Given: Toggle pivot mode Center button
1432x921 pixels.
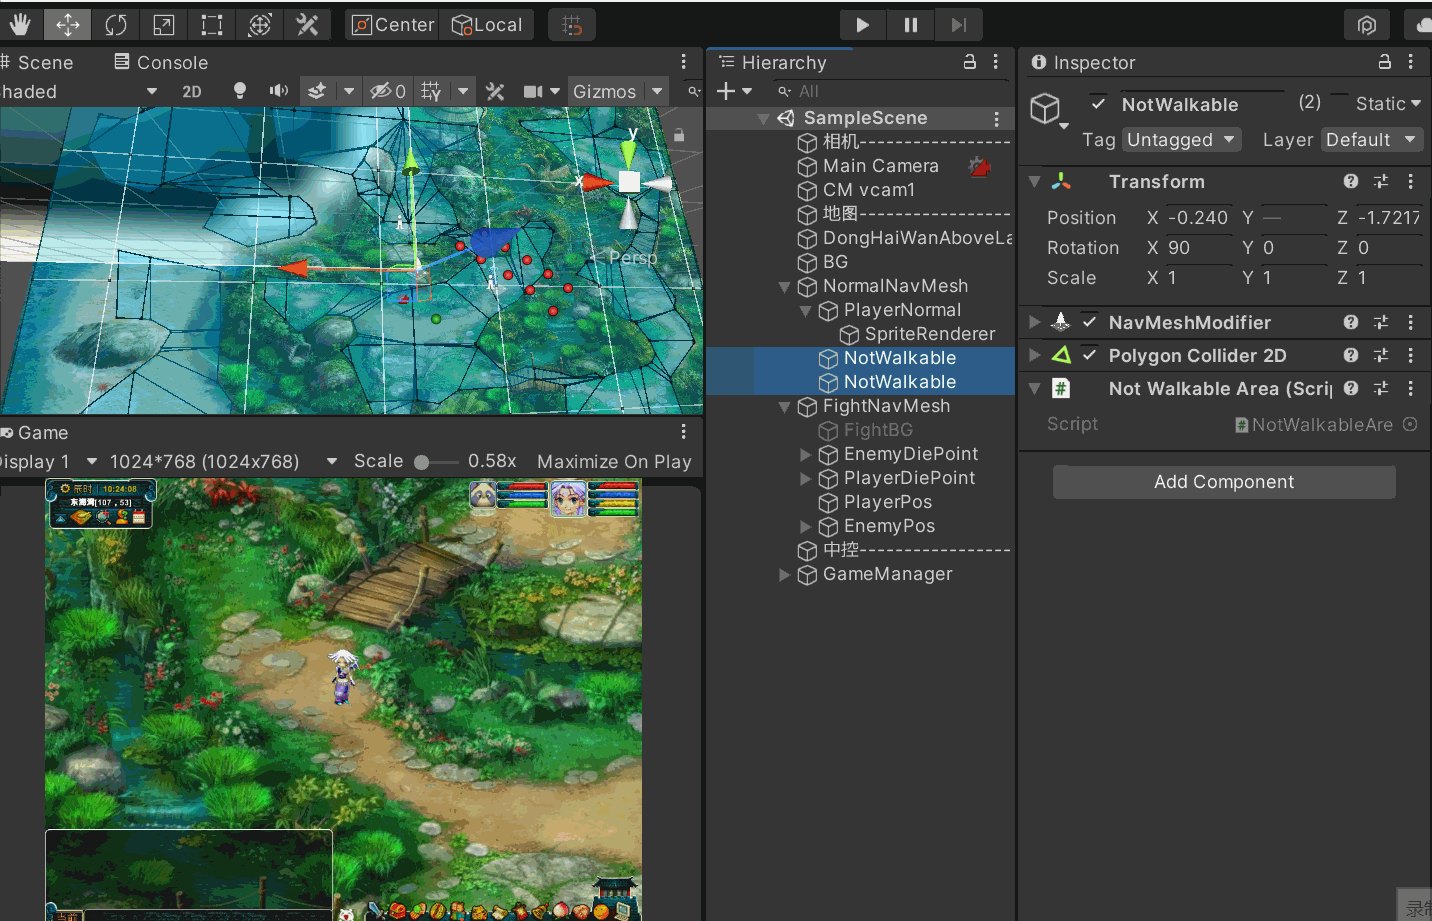Looking at the screenshot, I should coord(392,24).
